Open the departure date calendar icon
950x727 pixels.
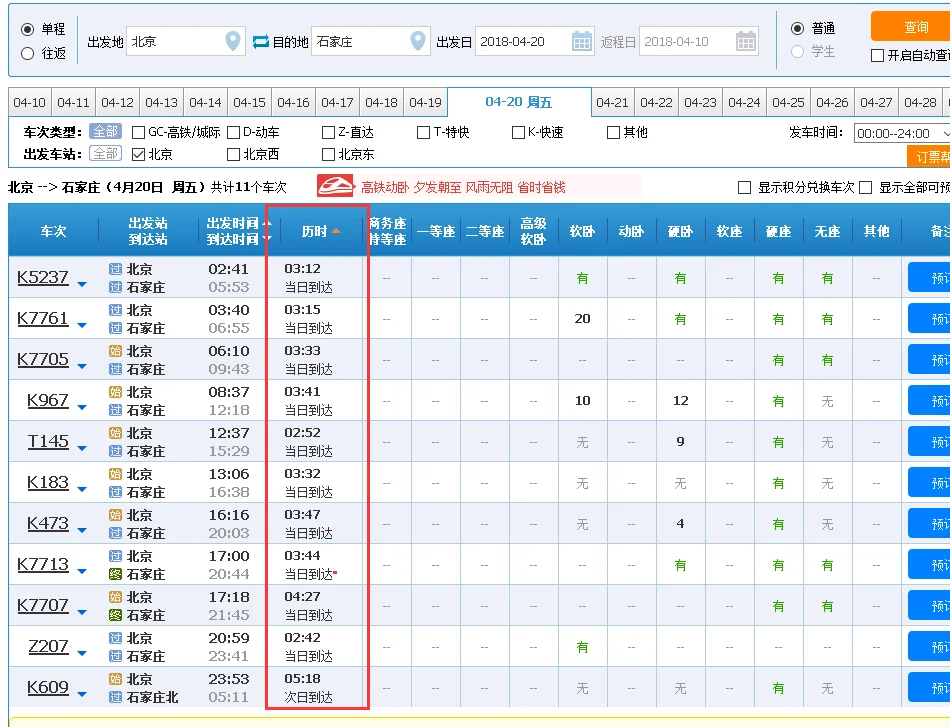tap(581, 40)
